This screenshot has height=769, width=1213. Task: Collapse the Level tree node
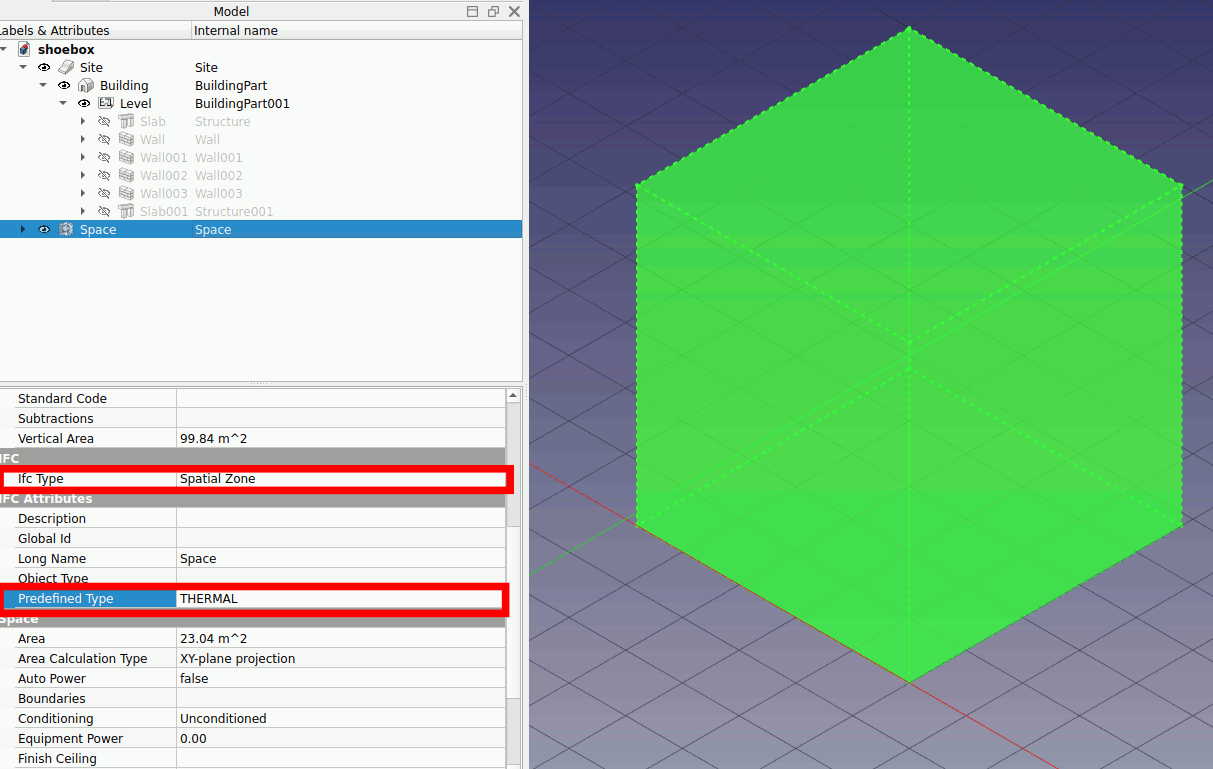pyautogui.click(x=63, y=103)
